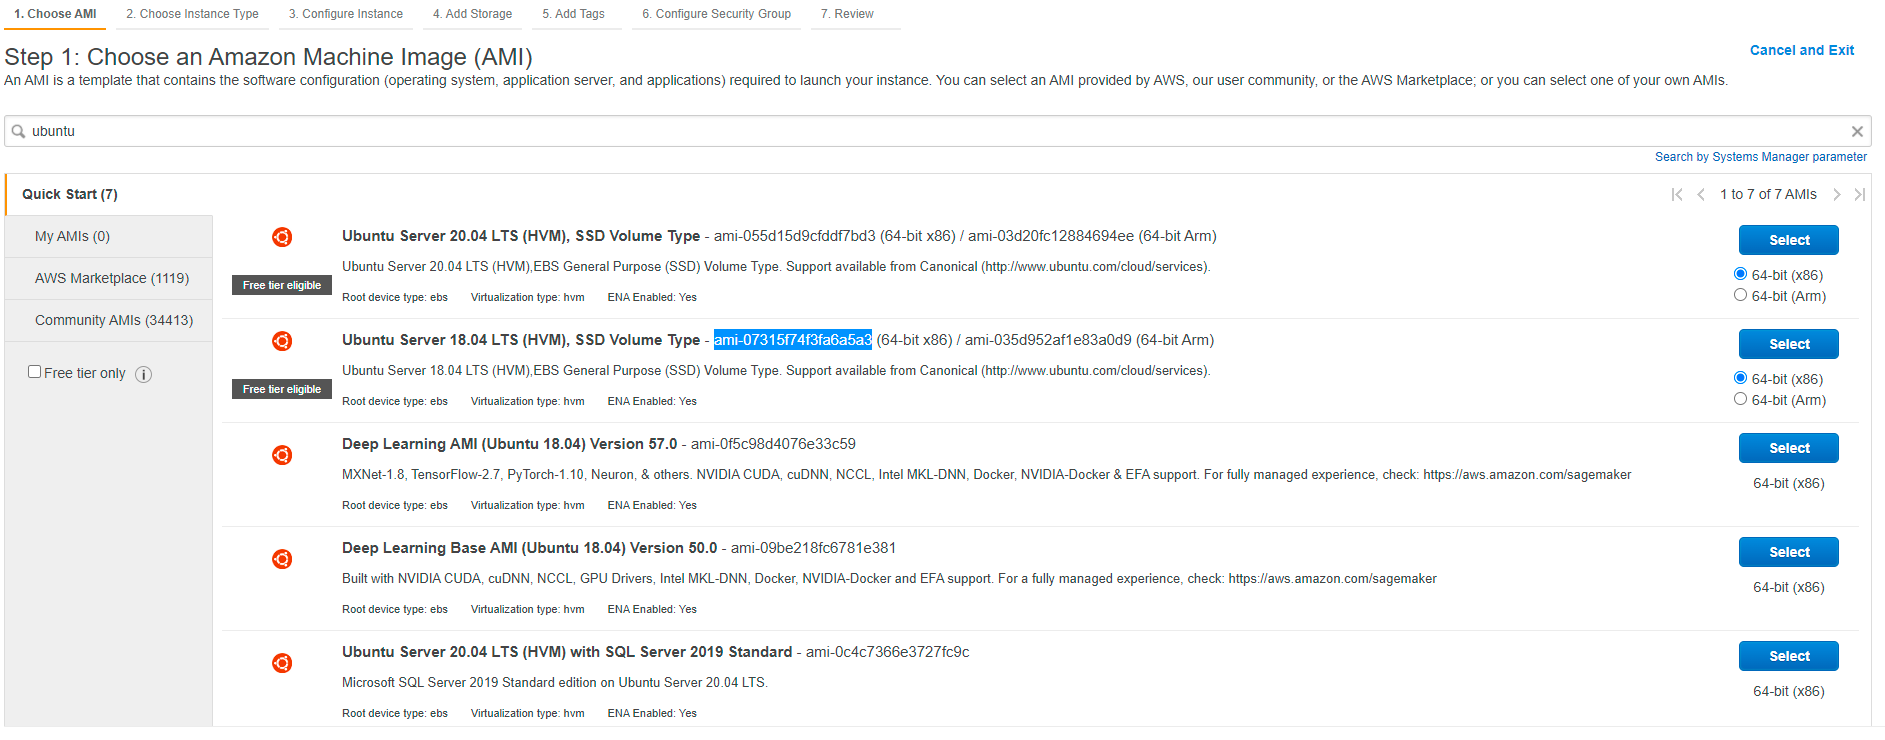Screen dimensions: 1885x740
Task: Clear the ubuntu search text with X
Action: (1857, 131)
